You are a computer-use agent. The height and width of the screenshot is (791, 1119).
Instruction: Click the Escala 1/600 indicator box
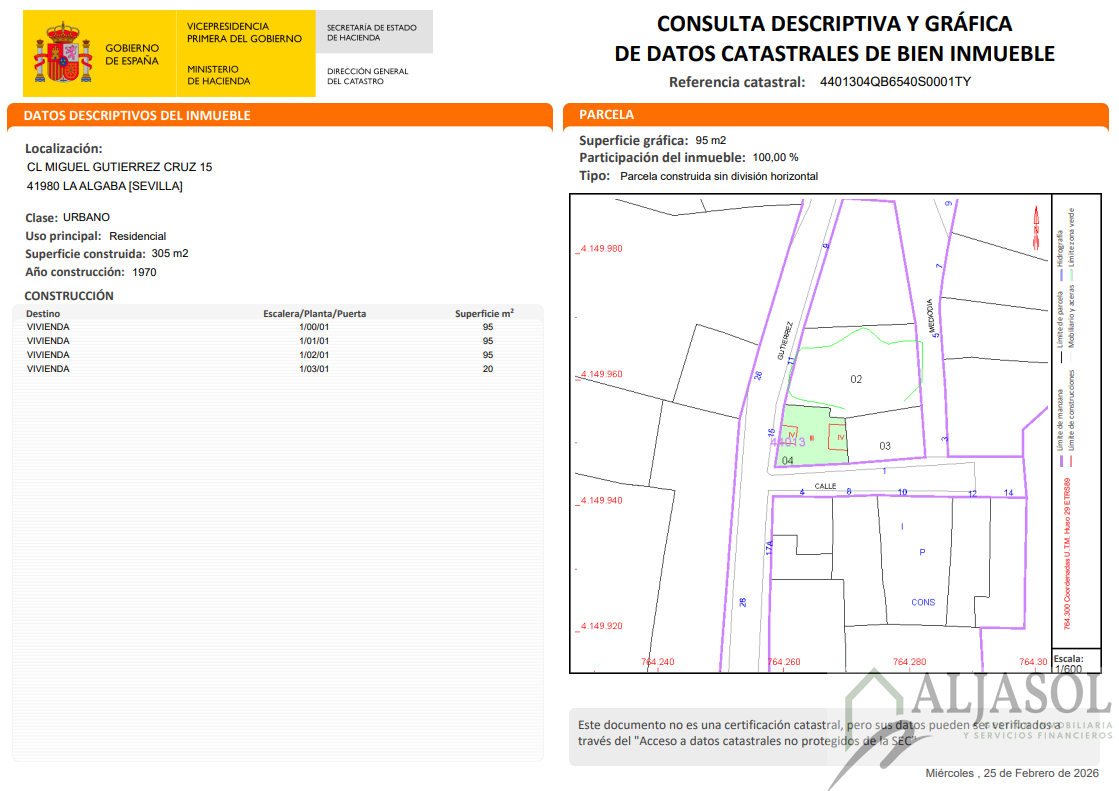(x=1078, y=662)
